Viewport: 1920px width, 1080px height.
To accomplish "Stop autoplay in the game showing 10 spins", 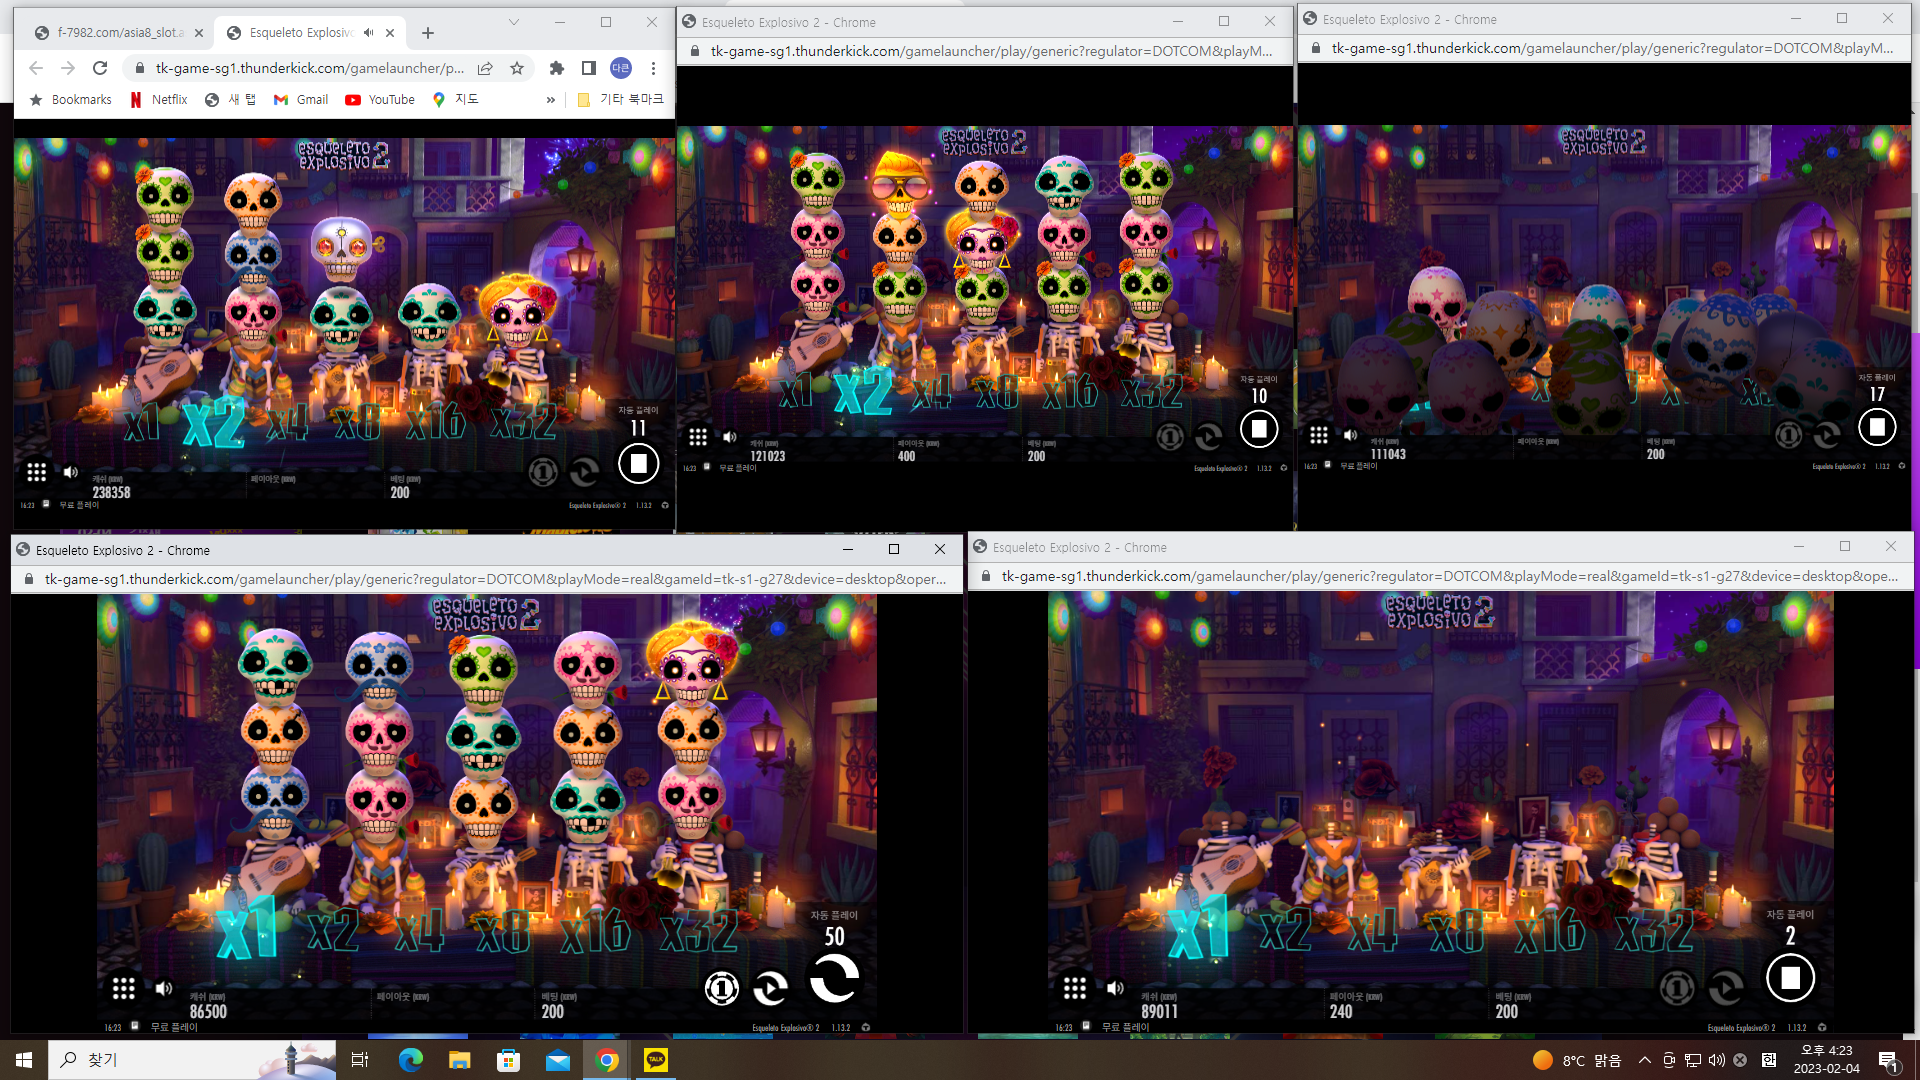I will click(1259, 429).
